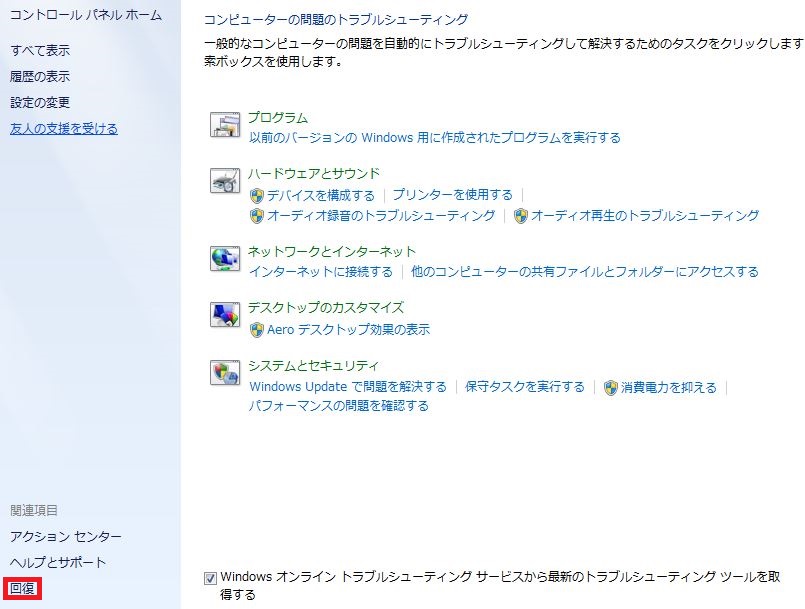
Task: Select パフォーマンスの問題を確認する
Action: point(339,405)
